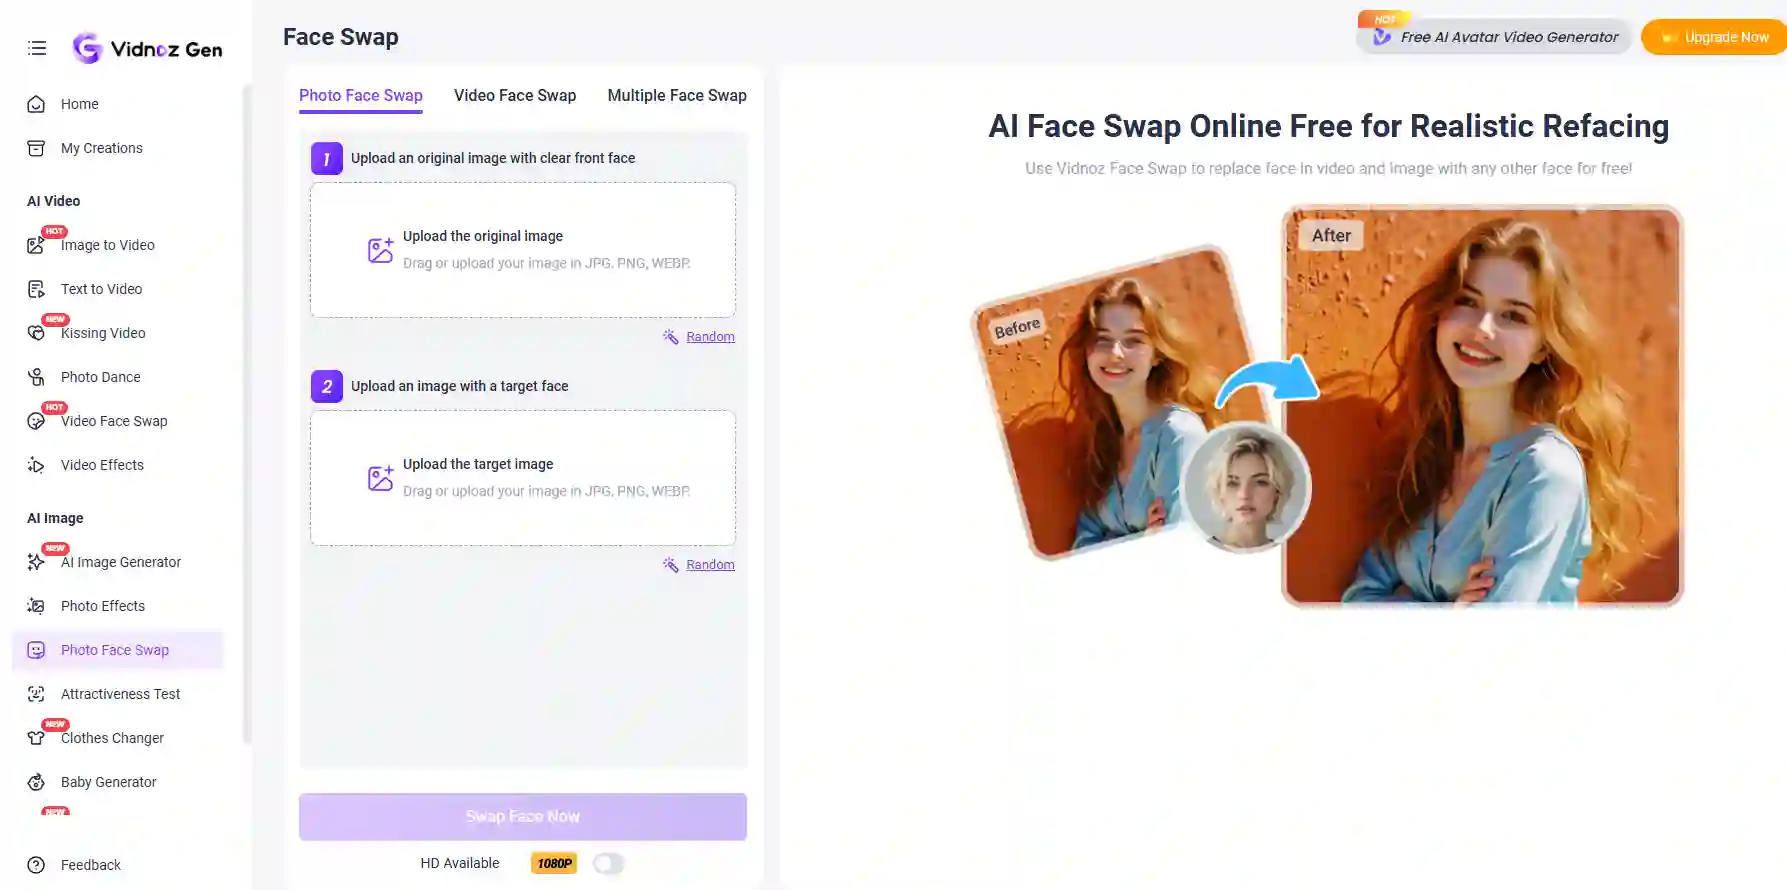Toggle the HD Available 1080P switch

(x=608, y=863)
